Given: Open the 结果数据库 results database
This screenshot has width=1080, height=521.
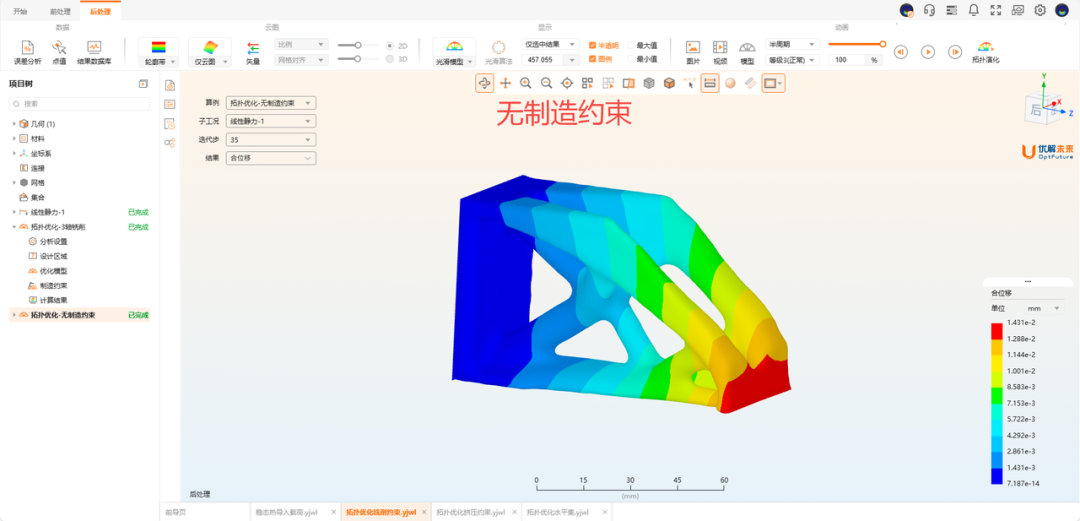Looking at the screenshot, I should [x=94, y=51].
